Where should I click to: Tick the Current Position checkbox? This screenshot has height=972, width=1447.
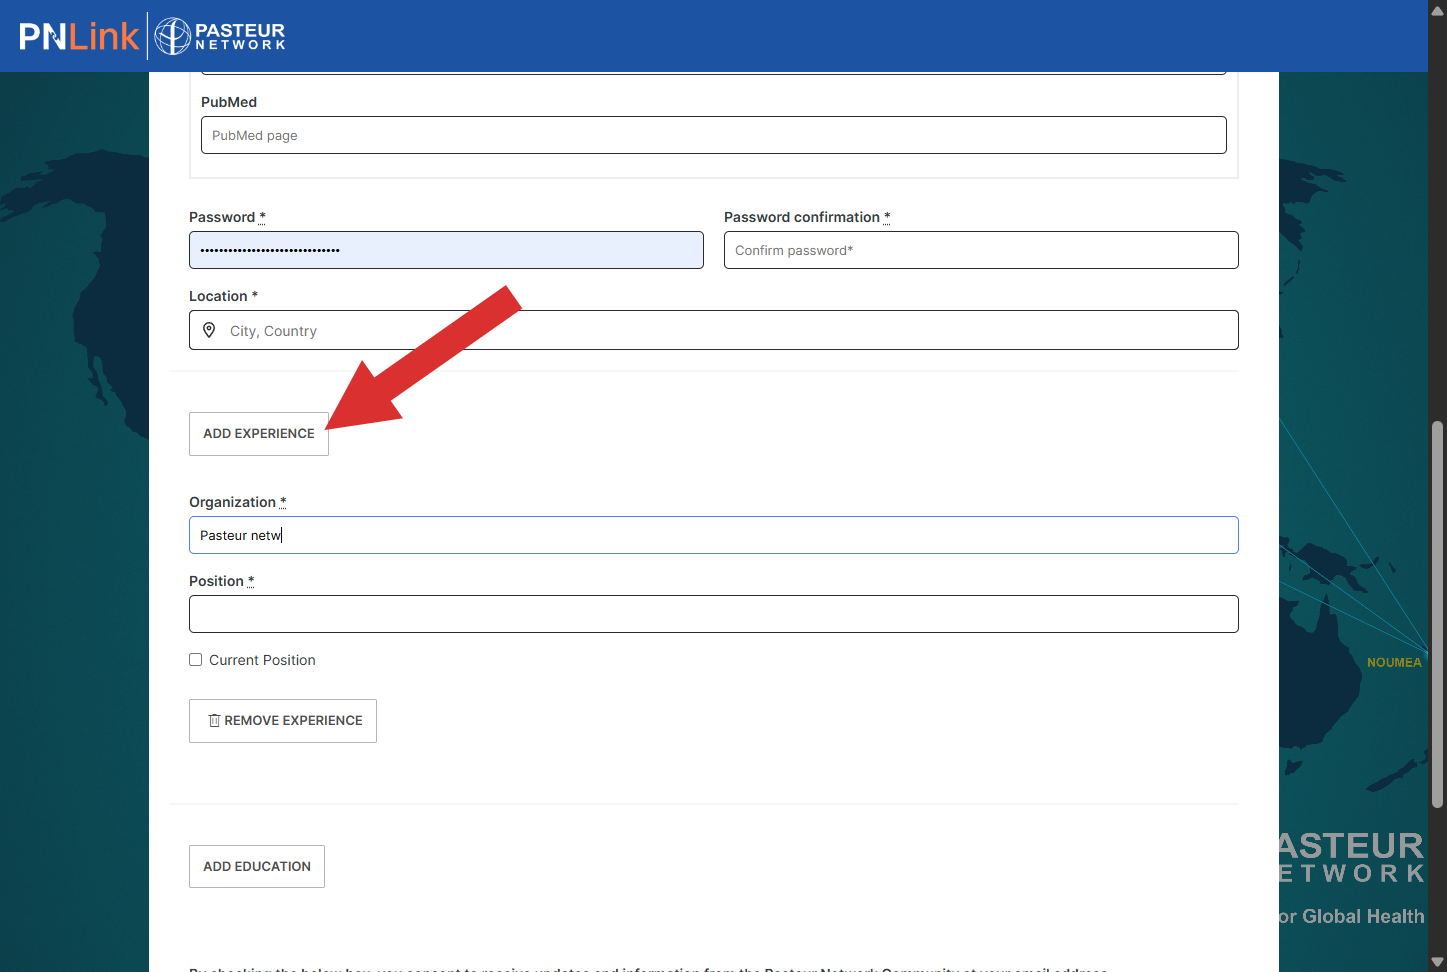click(196, 660)
